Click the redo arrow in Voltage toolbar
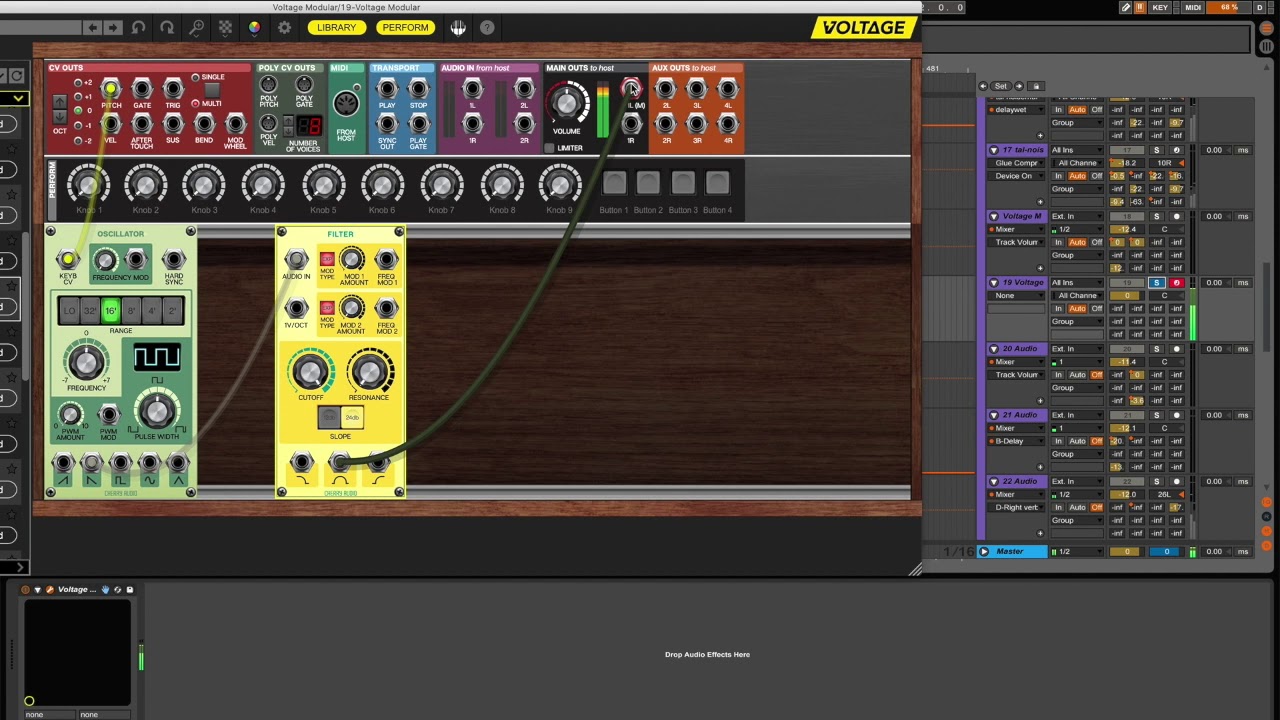The image size is (1280, 720). coord(167,28)
